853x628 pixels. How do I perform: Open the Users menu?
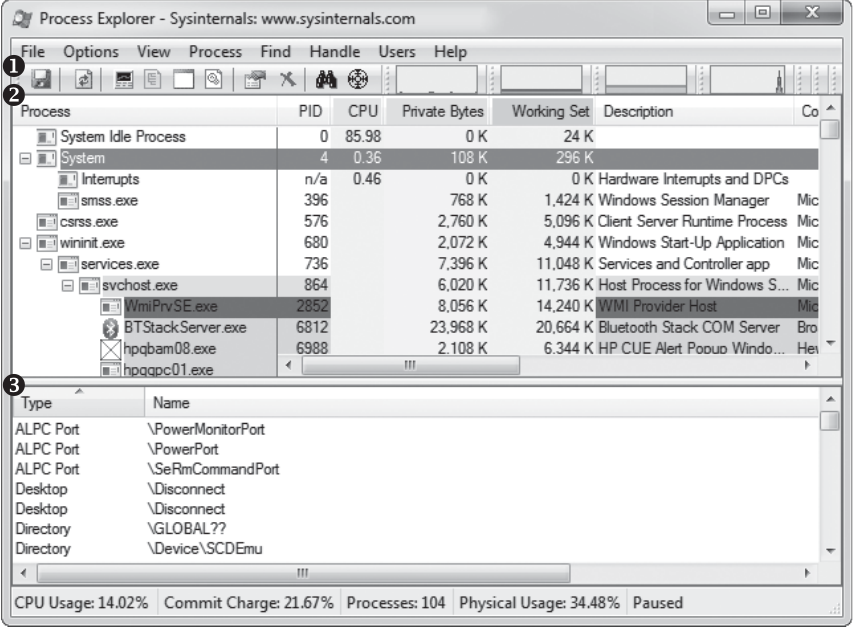click(397, 52)
